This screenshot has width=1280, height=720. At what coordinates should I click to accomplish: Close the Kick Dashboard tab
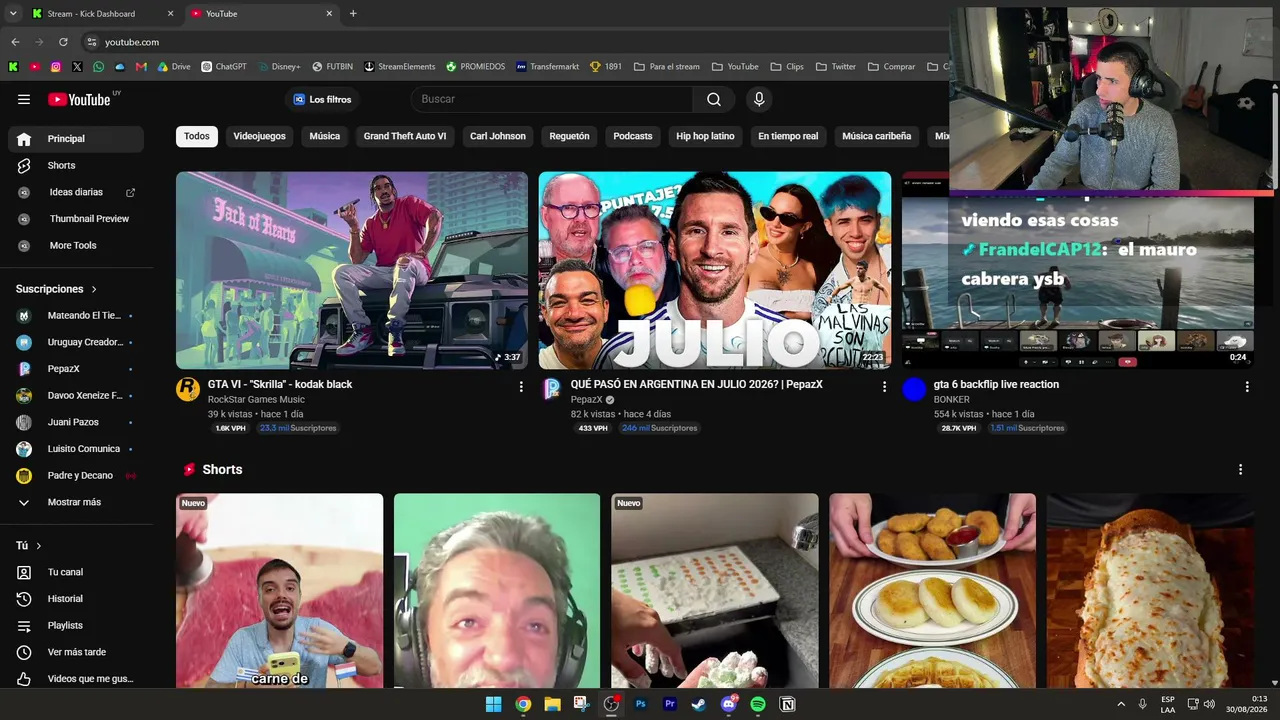click(170, 14)
